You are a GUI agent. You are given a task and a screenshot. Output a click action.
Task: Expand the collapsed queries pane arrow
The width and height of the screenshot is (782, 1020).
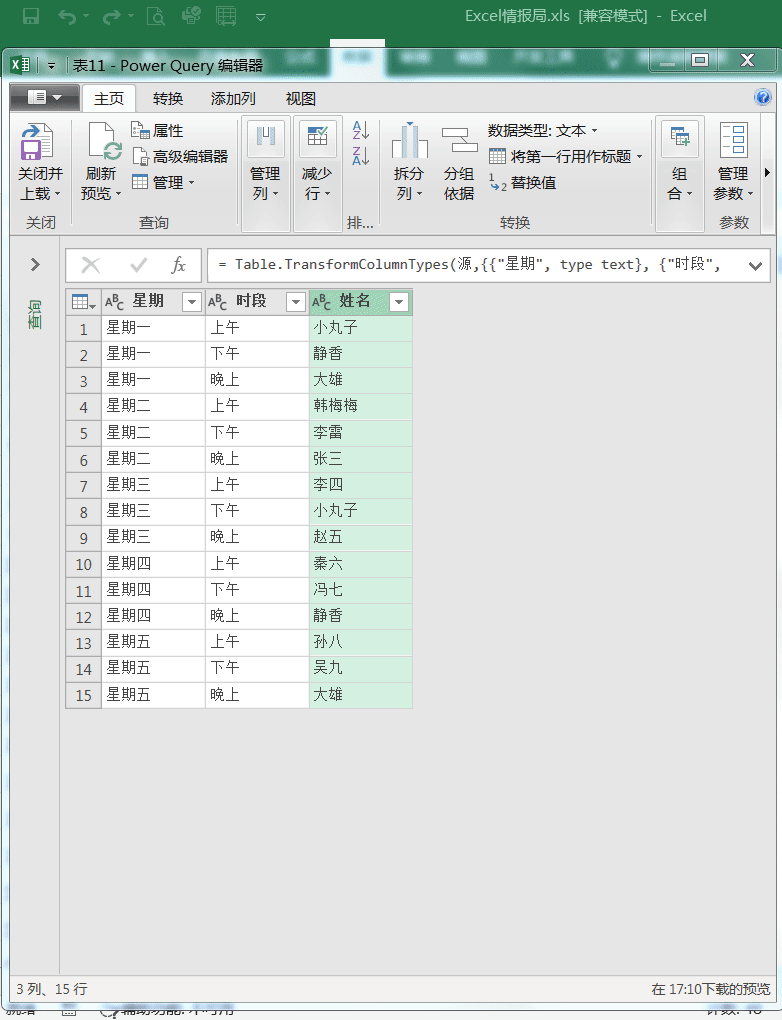click(x=35, y=265)
